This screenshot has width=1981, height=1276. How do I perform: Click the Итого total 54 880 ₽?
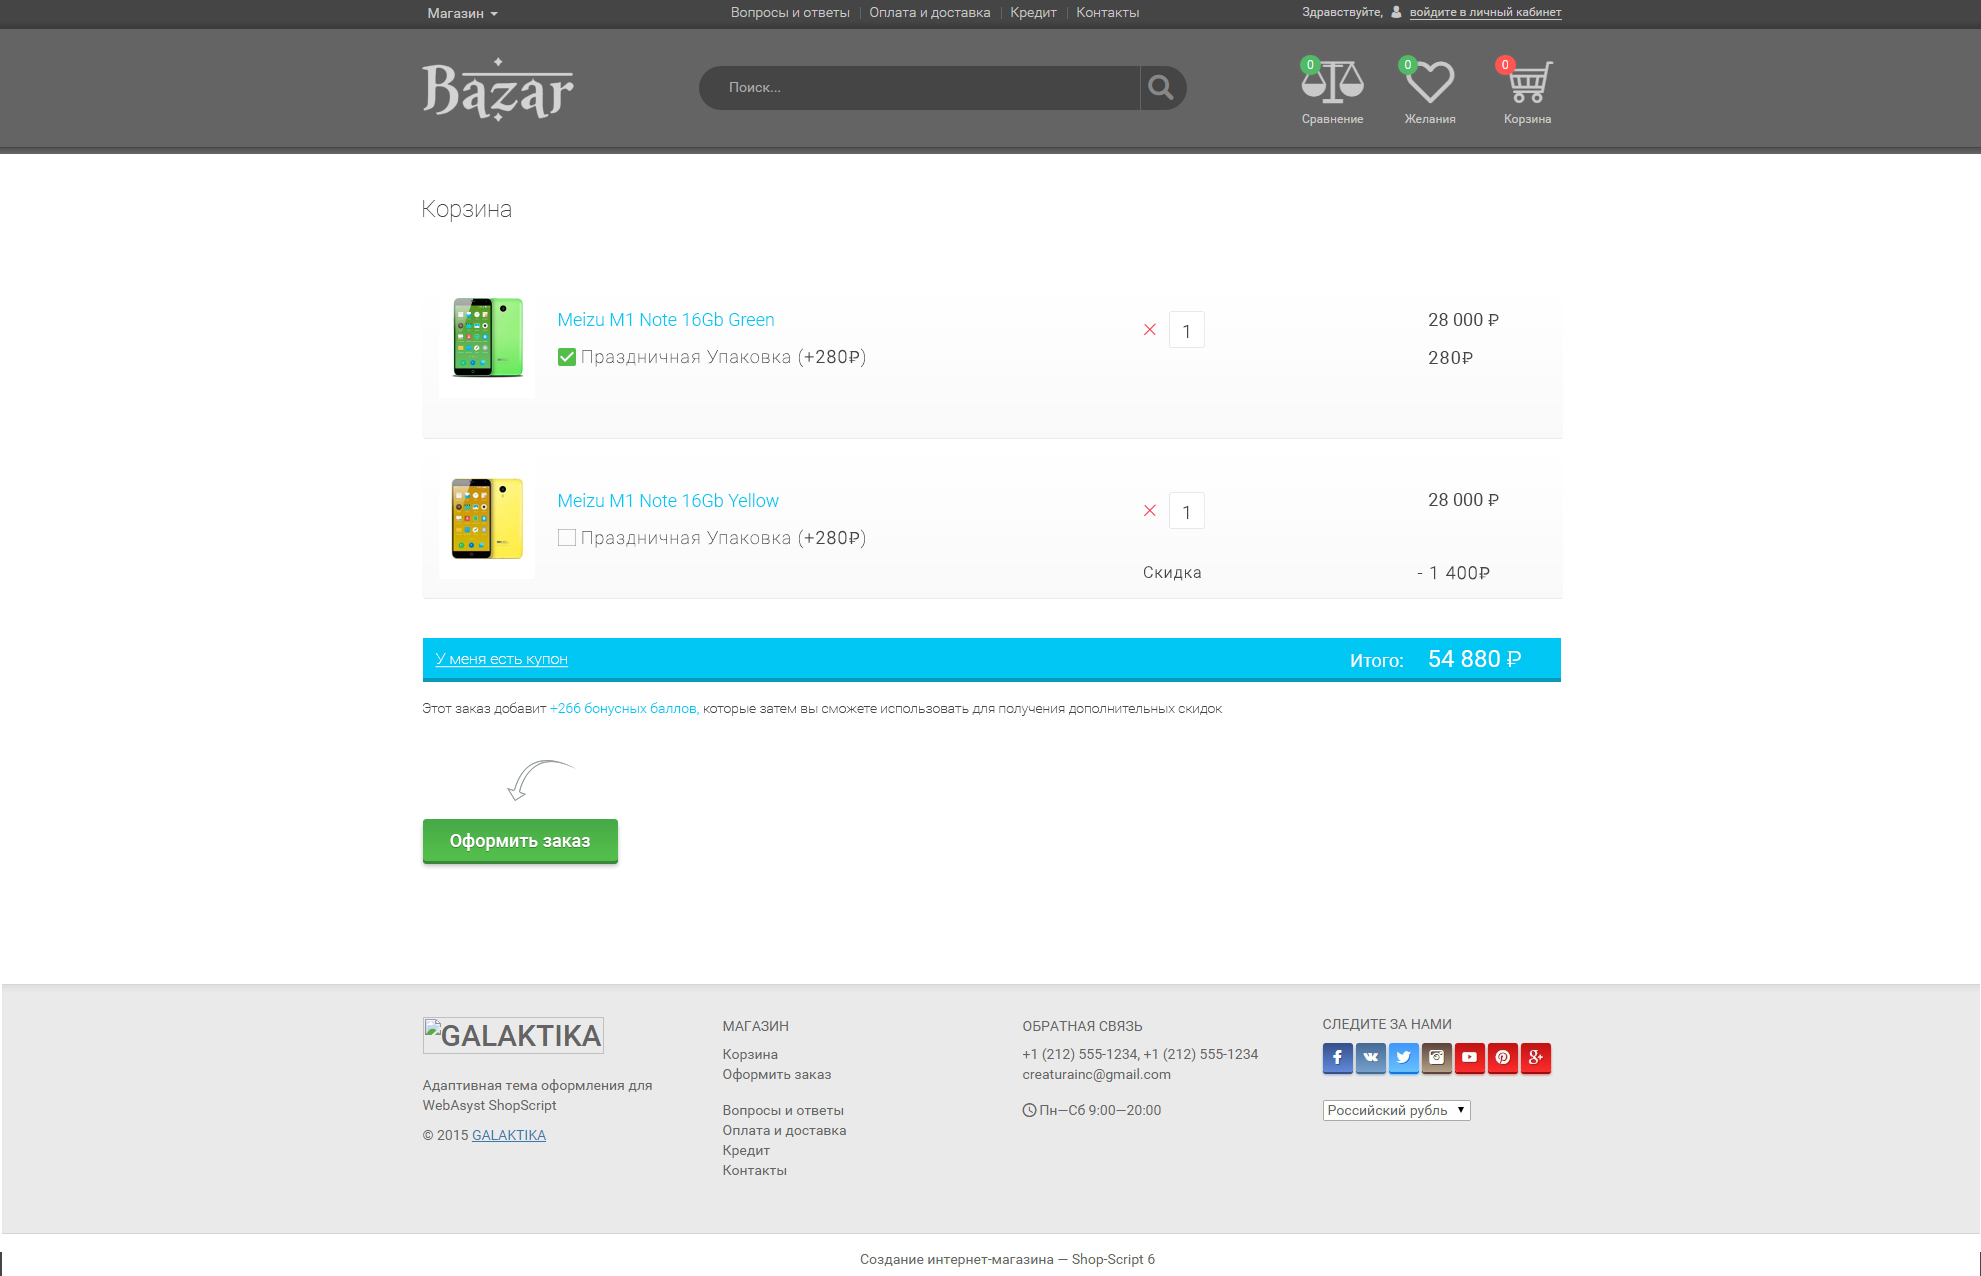click(1475, 659)
